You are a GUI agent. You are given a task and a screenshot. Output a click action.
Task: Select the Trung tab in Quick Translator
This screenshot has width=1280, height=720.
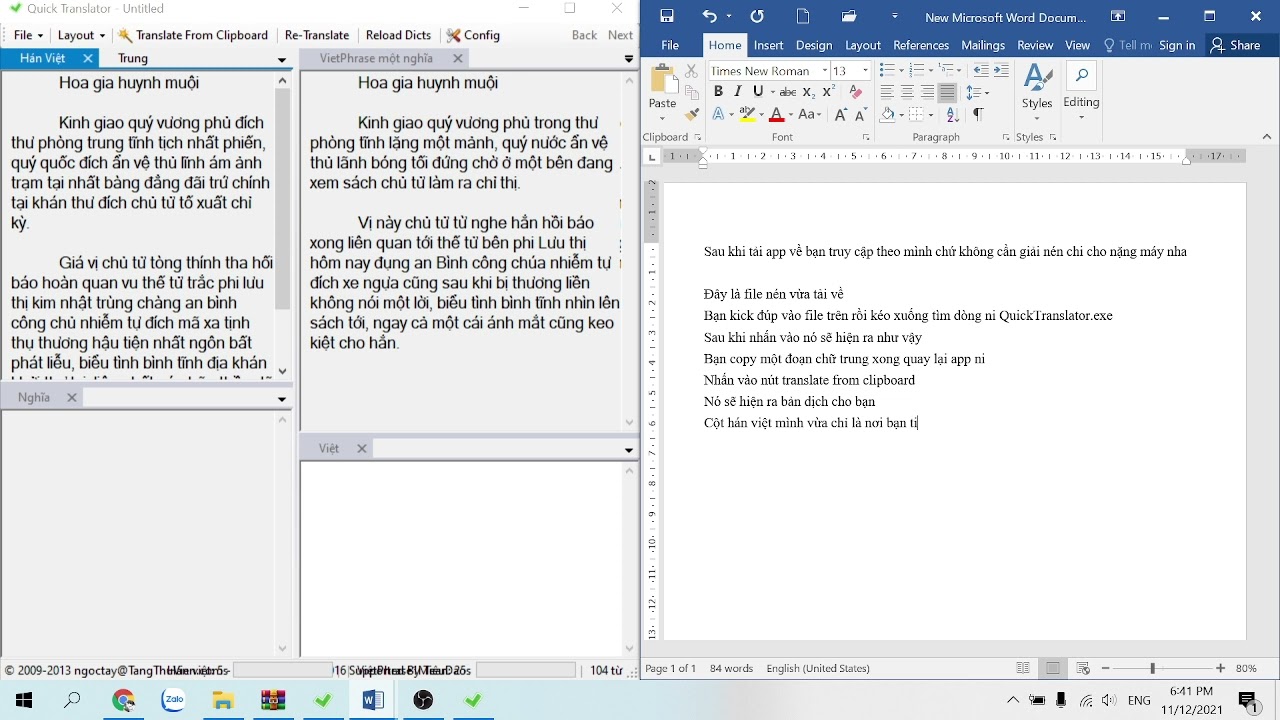click(x=133, y=59)
